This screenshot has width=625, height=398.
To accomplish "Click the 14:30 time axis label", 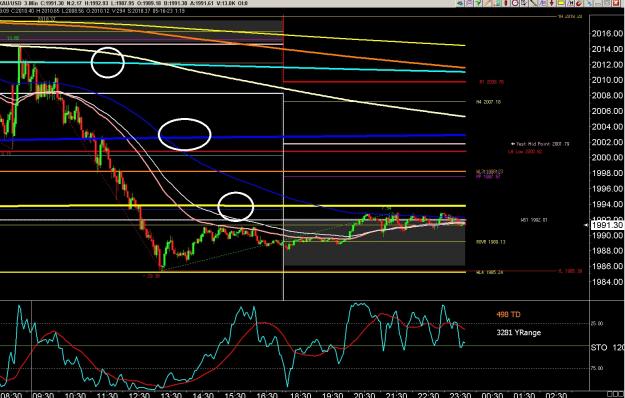I will 203,395.
